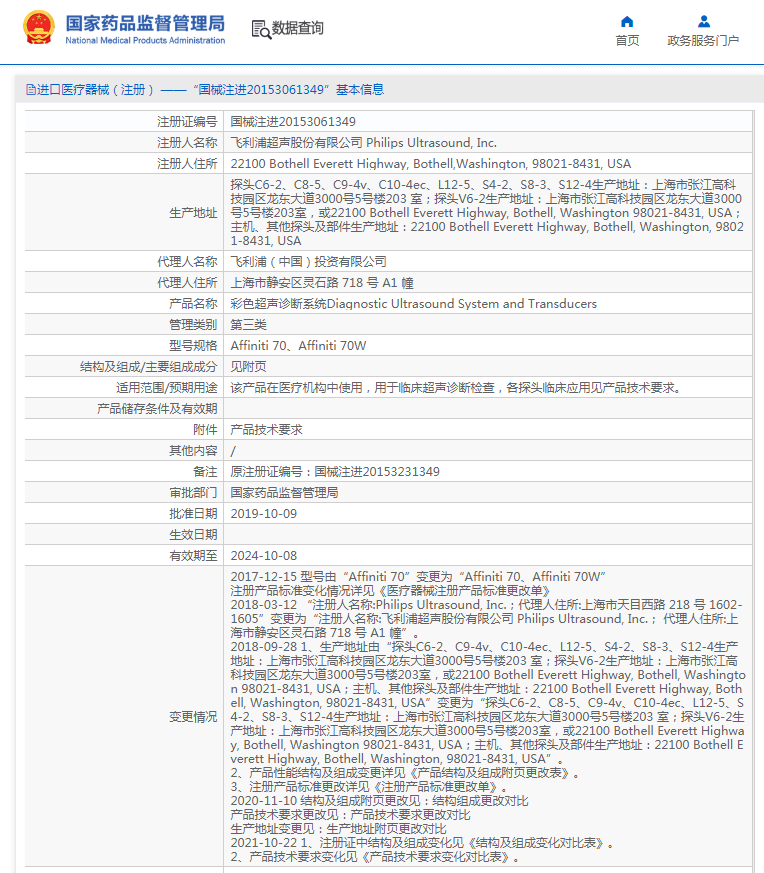
Task: Select the Affiniti 70、Affiniti 70W model cell
Action: point(299,345)
